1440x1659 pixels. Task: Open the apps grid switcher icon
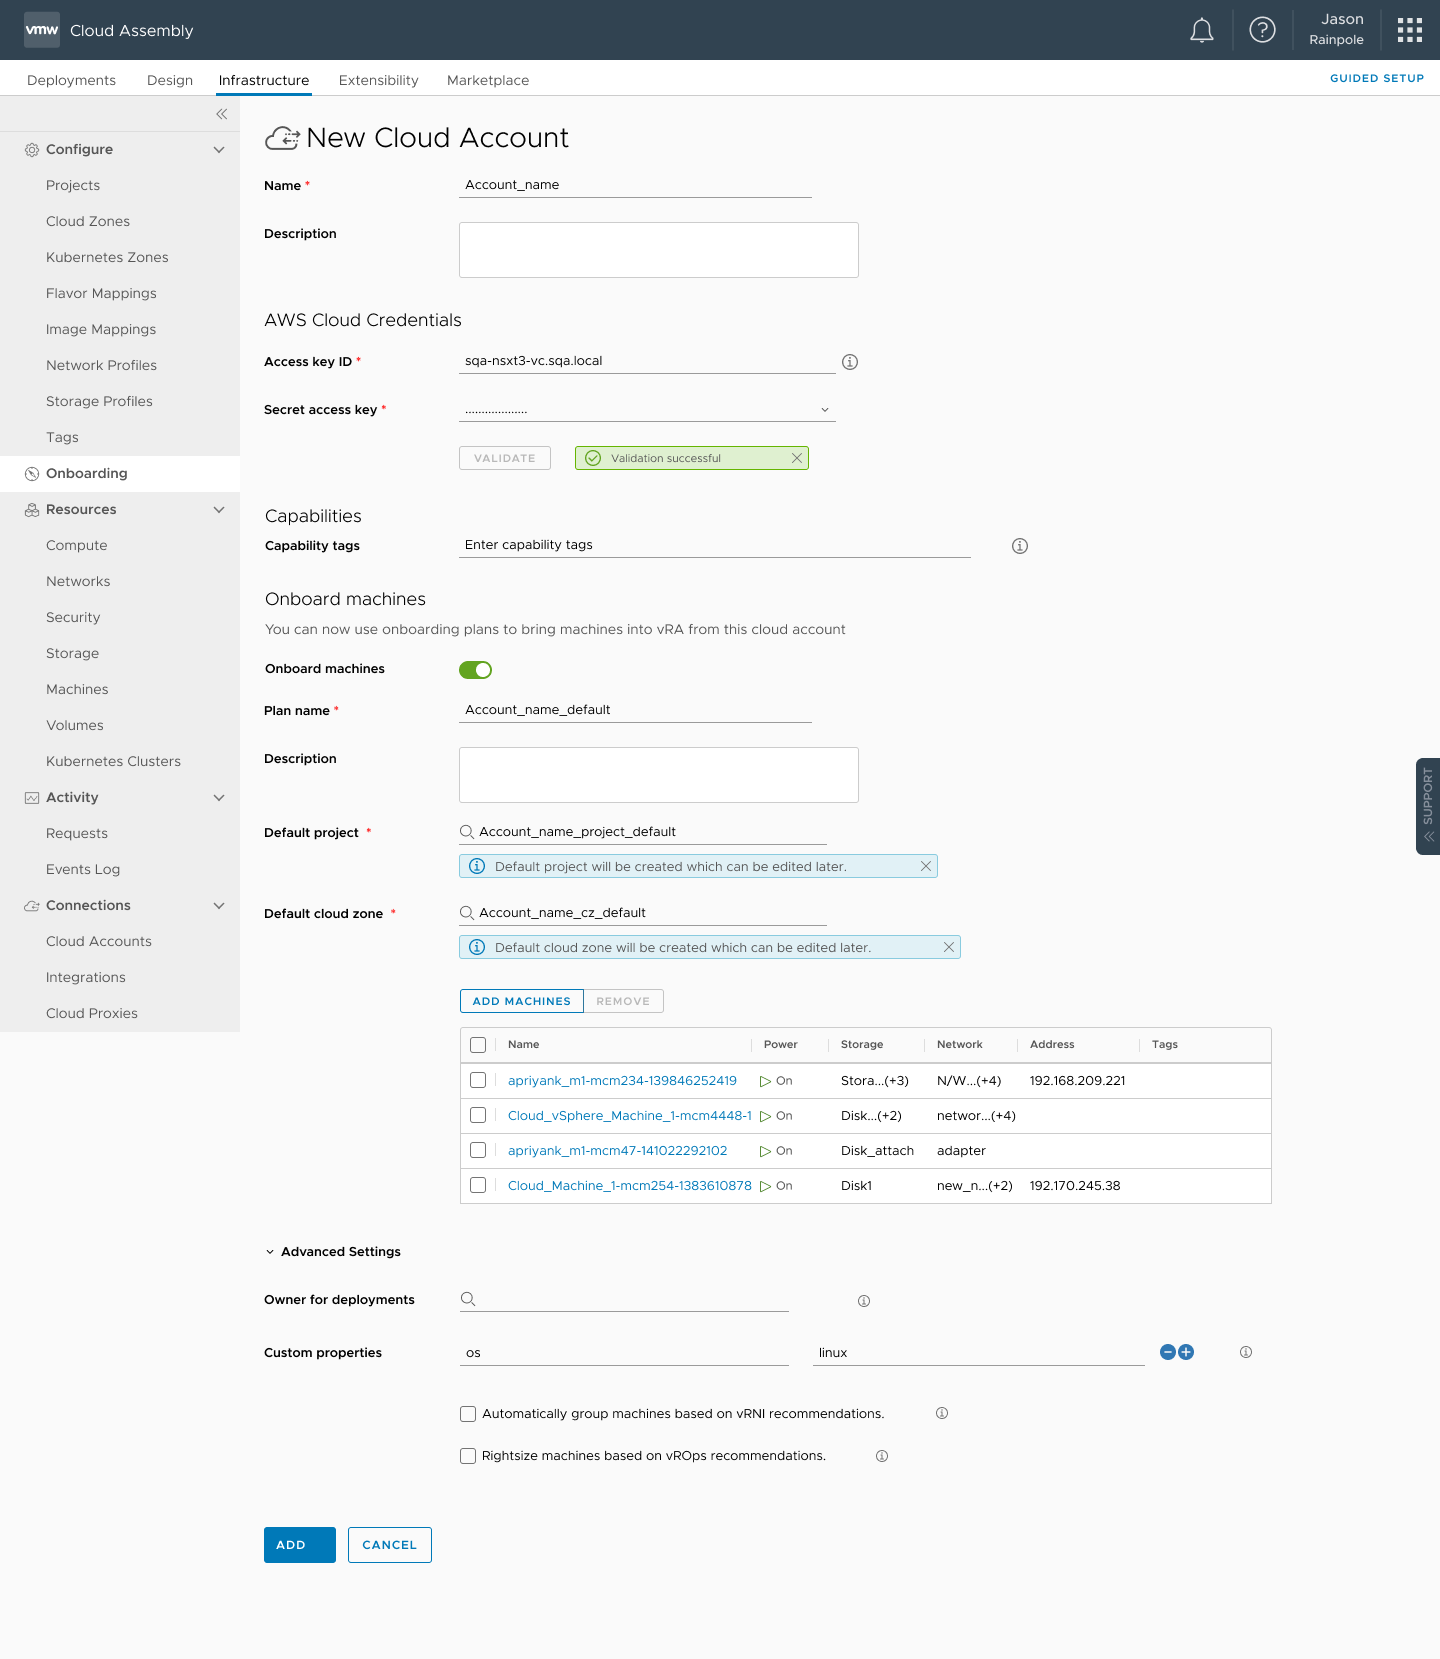(1410, 30)
